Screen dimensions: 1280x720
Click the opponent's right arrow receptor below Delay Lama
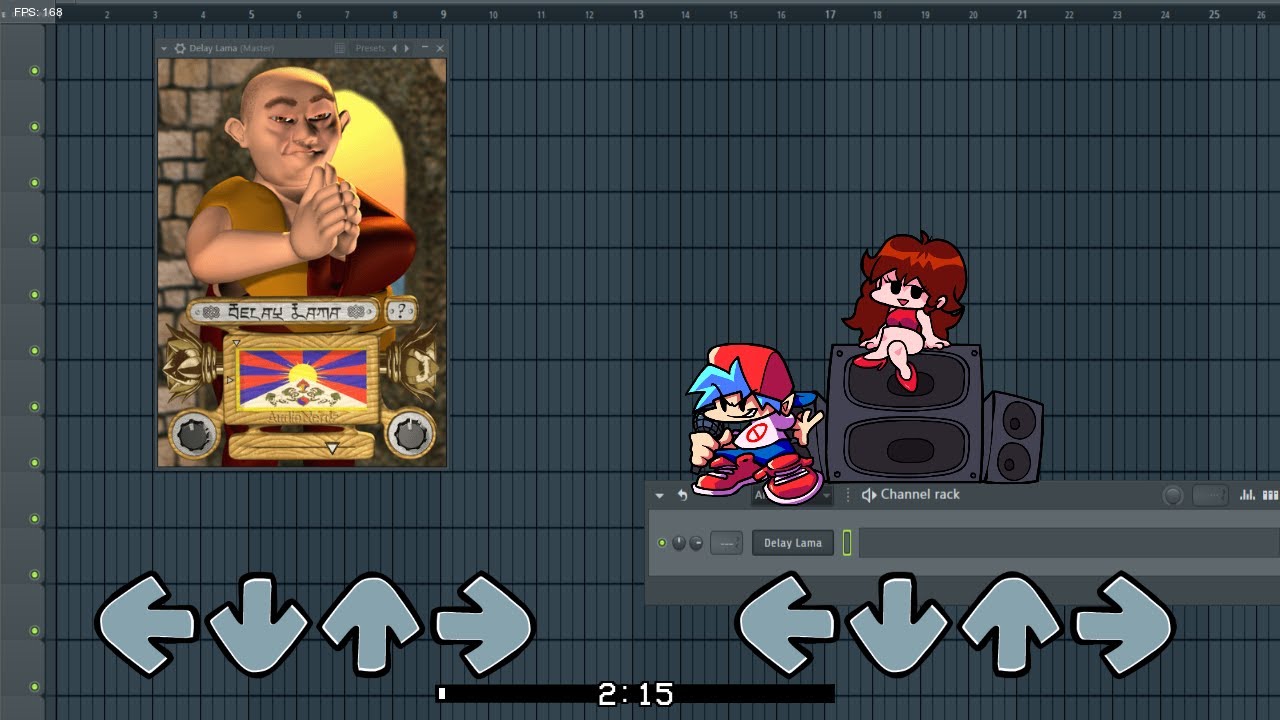pos(484,624)
